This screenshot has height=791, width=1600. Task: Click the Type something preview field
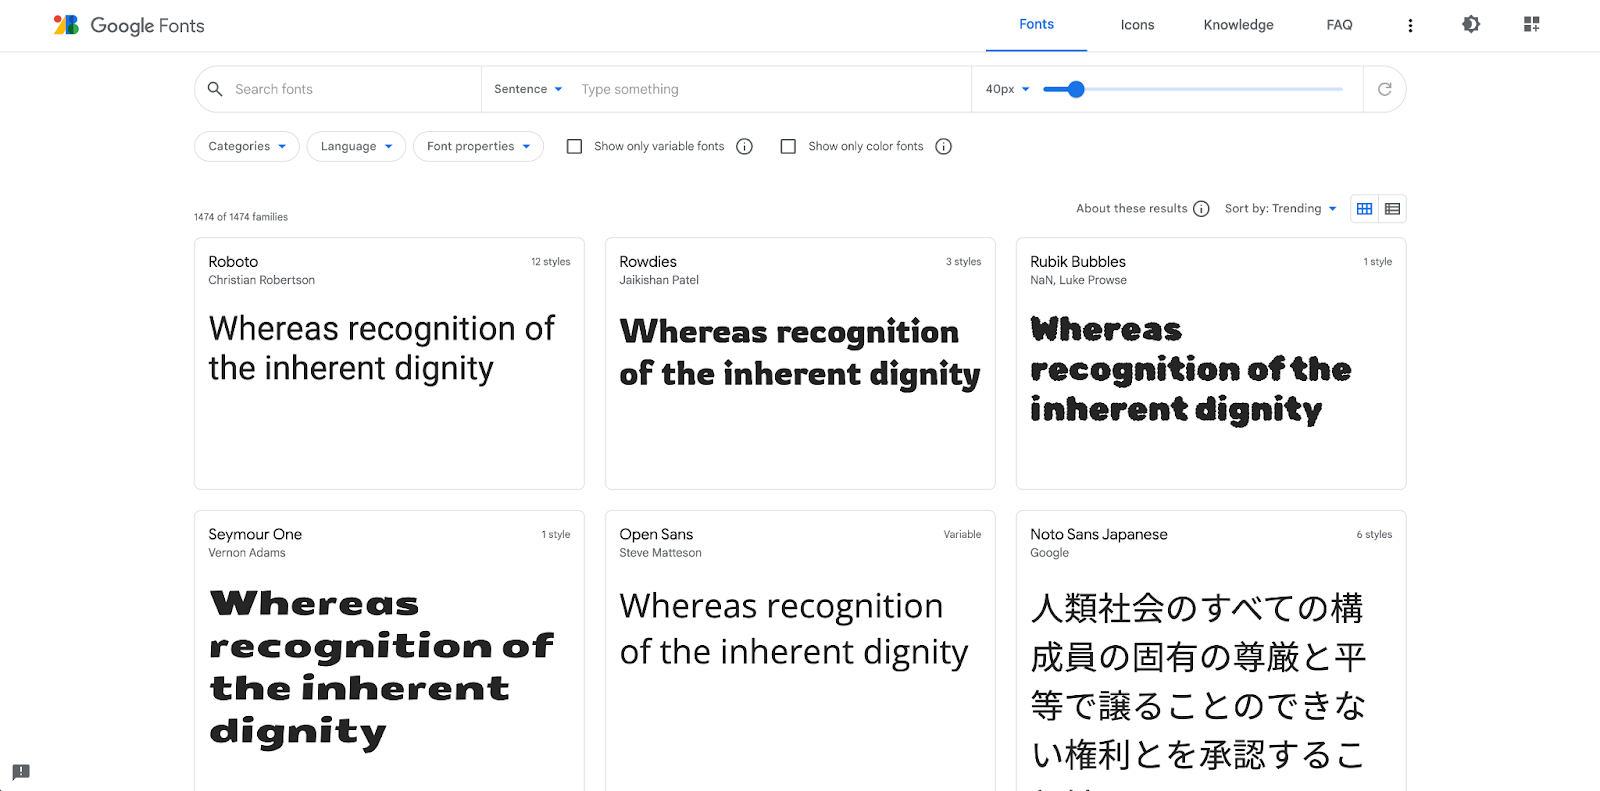pyautogui.click(x=770, y=89)
